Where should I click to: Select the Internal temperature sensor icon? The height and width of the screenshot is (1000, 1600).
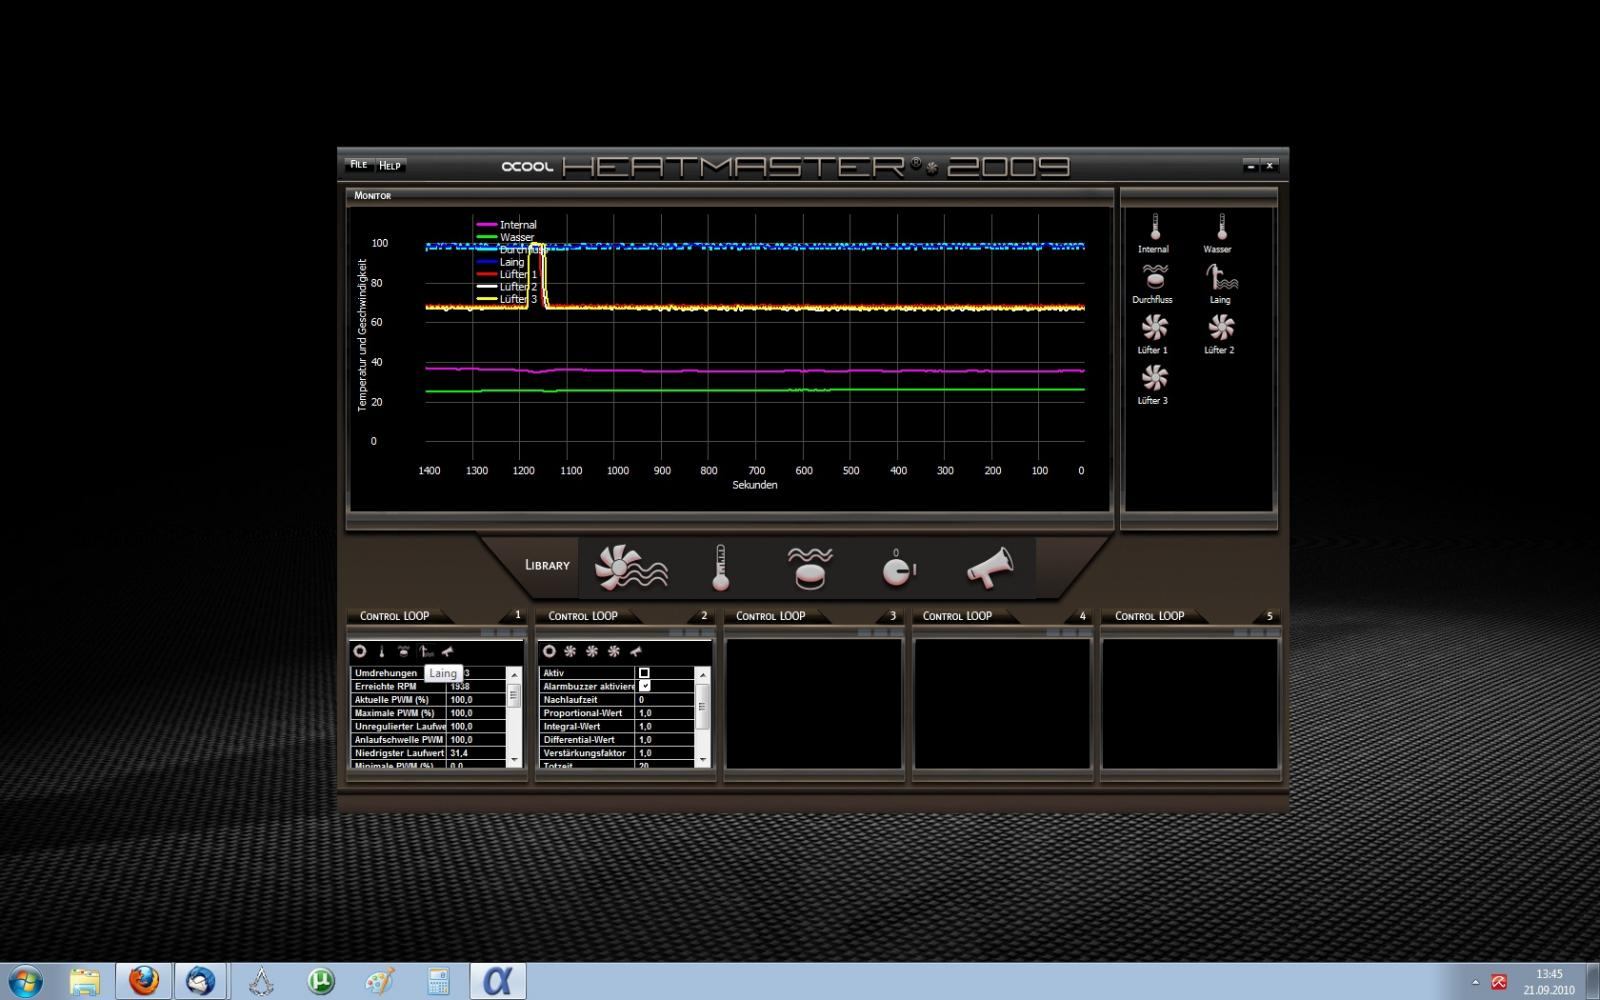[1155, 227]
